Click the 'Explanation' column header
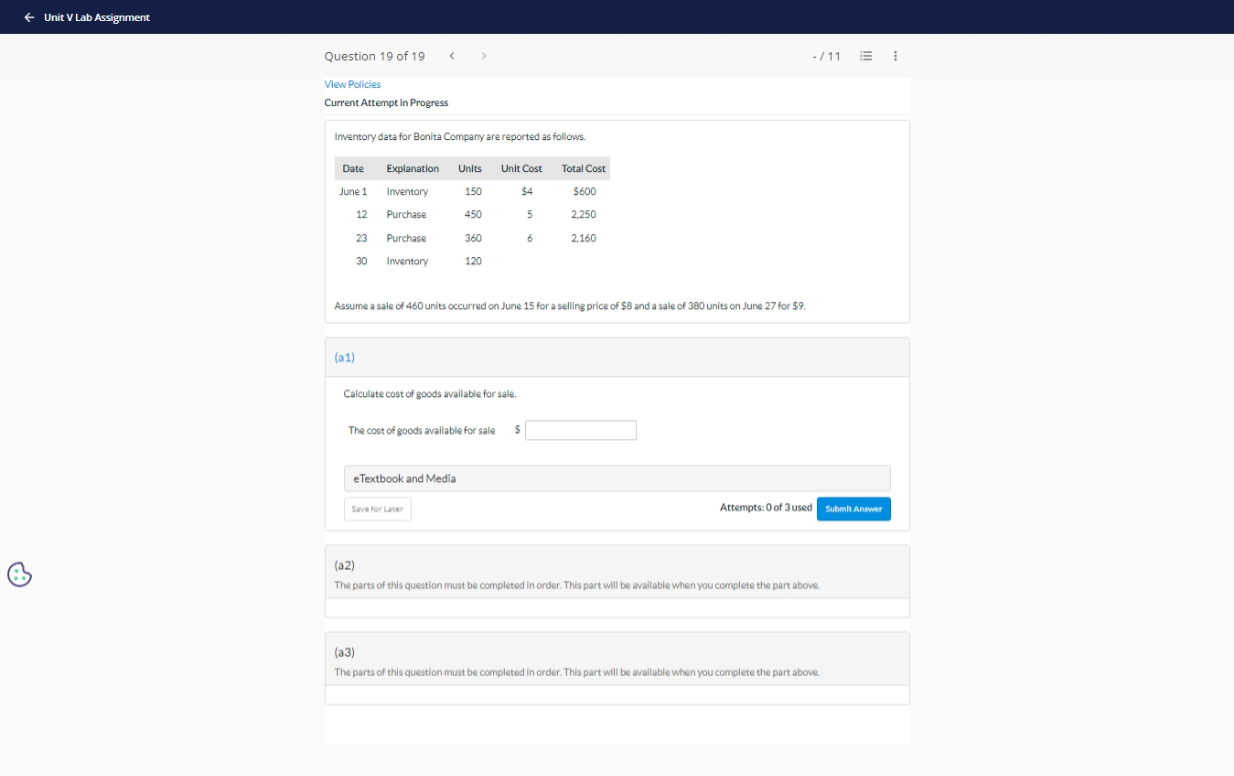1234x776 pixels. (413, 168)
